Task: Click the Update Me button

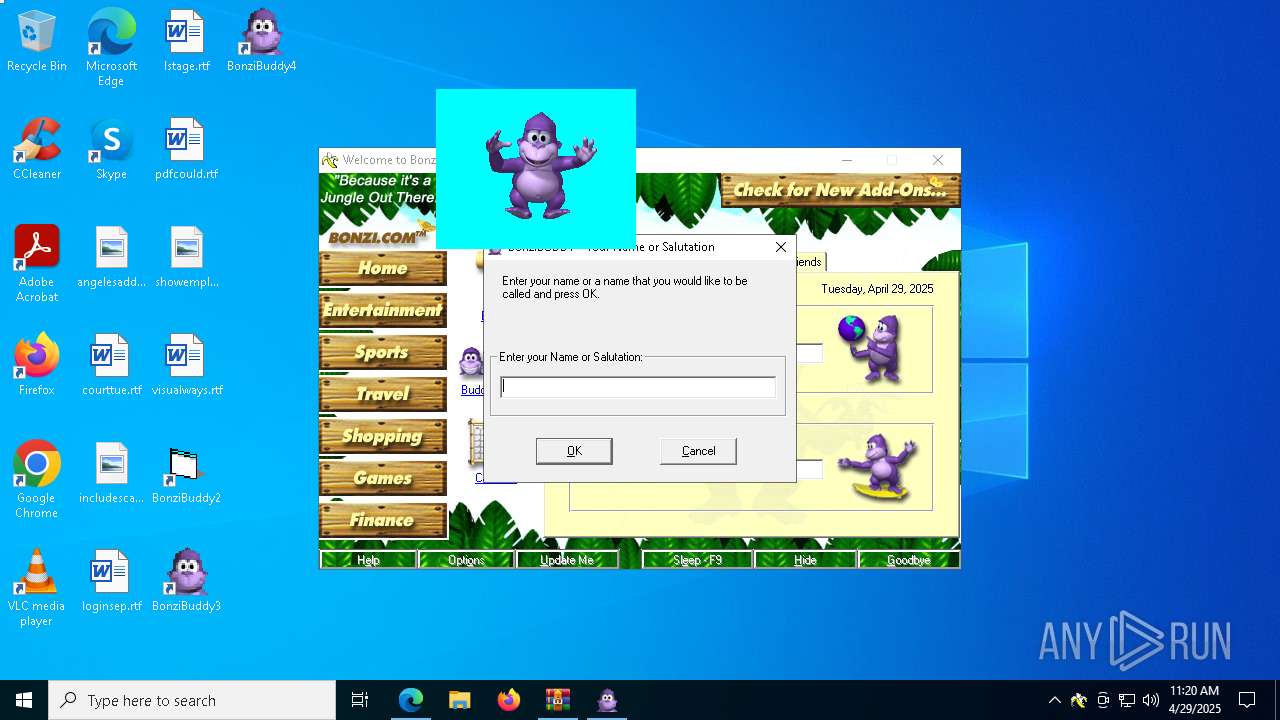Action: click(567, 560)
